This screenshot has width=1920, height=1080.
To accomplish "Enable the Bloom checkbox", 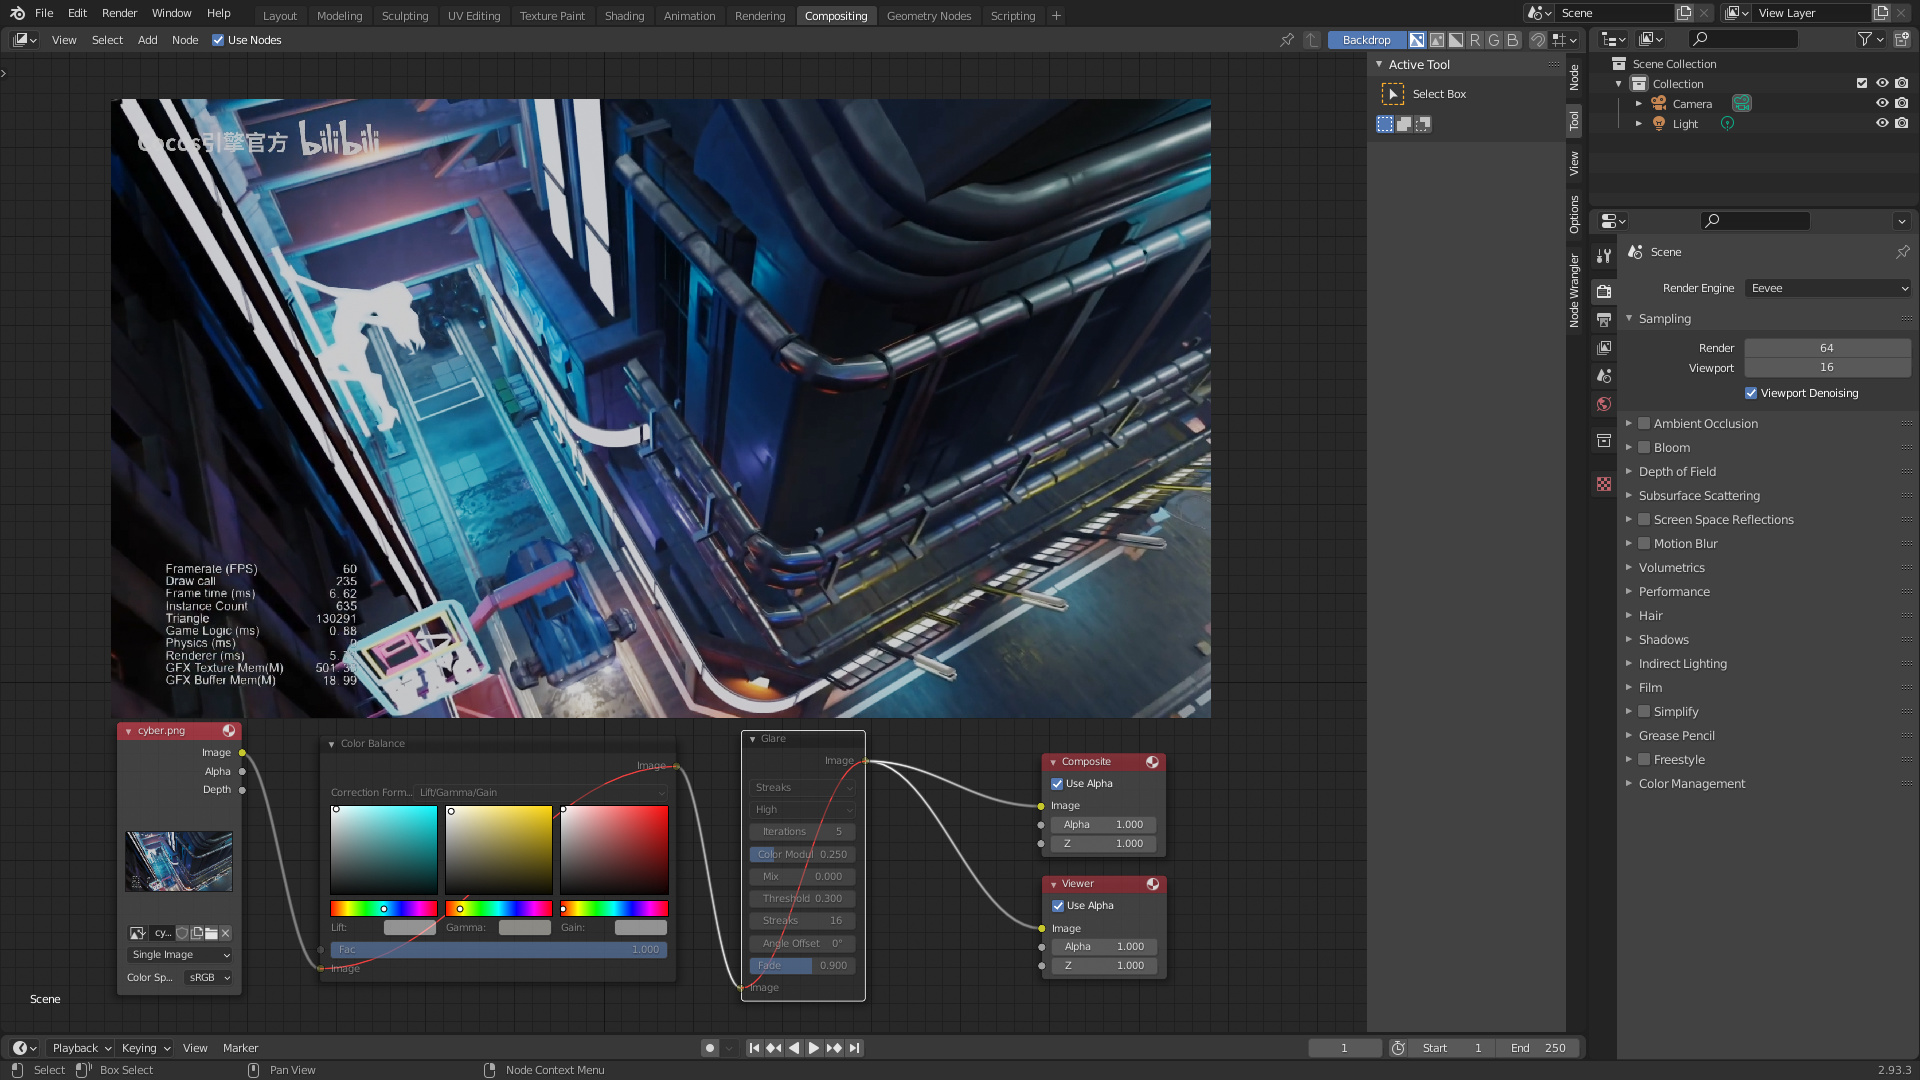I will coord(1644,448).
